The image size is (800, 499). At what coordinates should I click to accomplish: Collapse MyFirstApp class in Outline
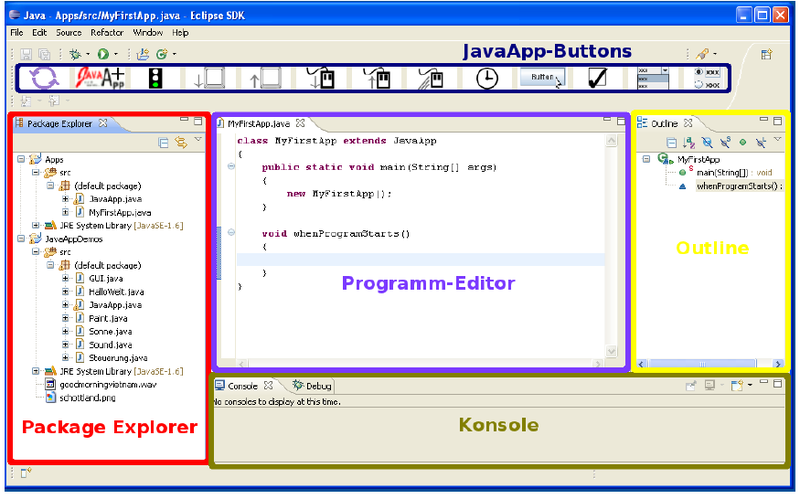[646, 159]
